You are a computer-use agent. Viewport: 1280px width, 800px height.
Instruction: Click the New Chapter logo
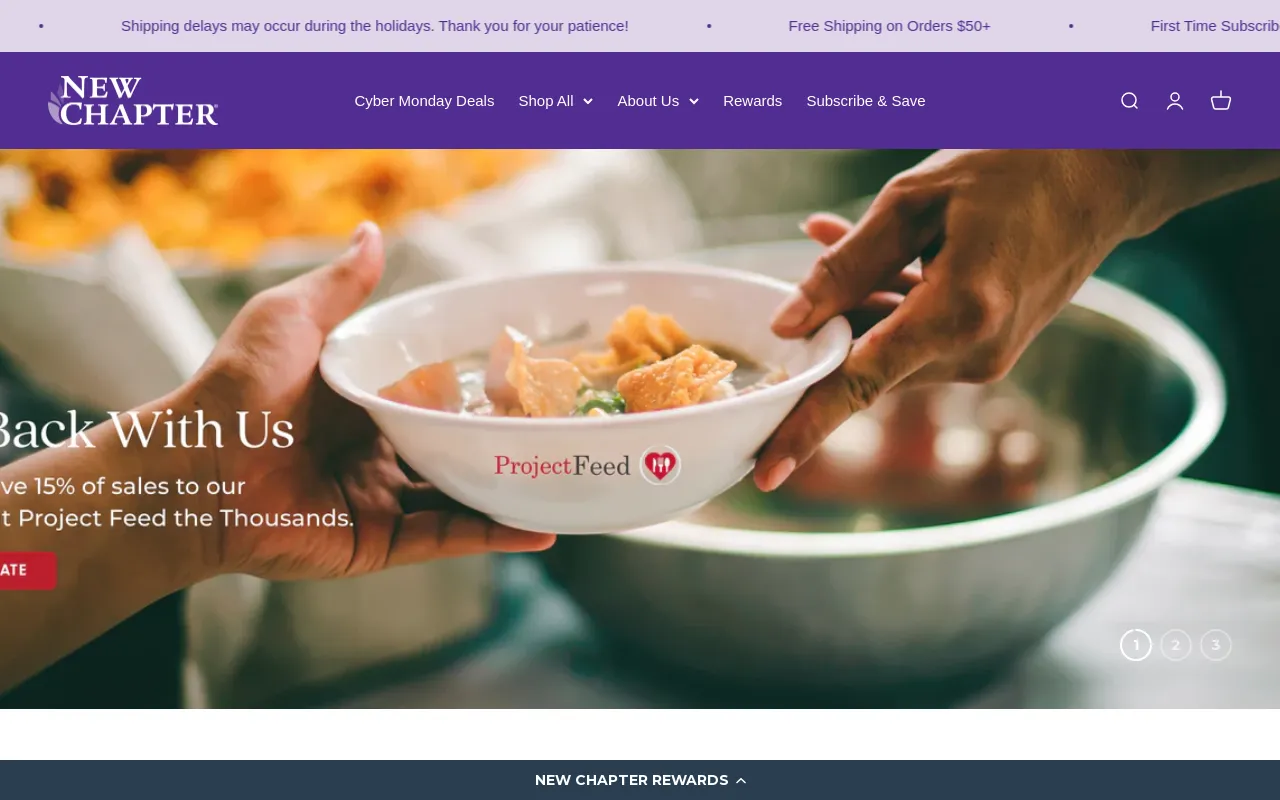133,101
